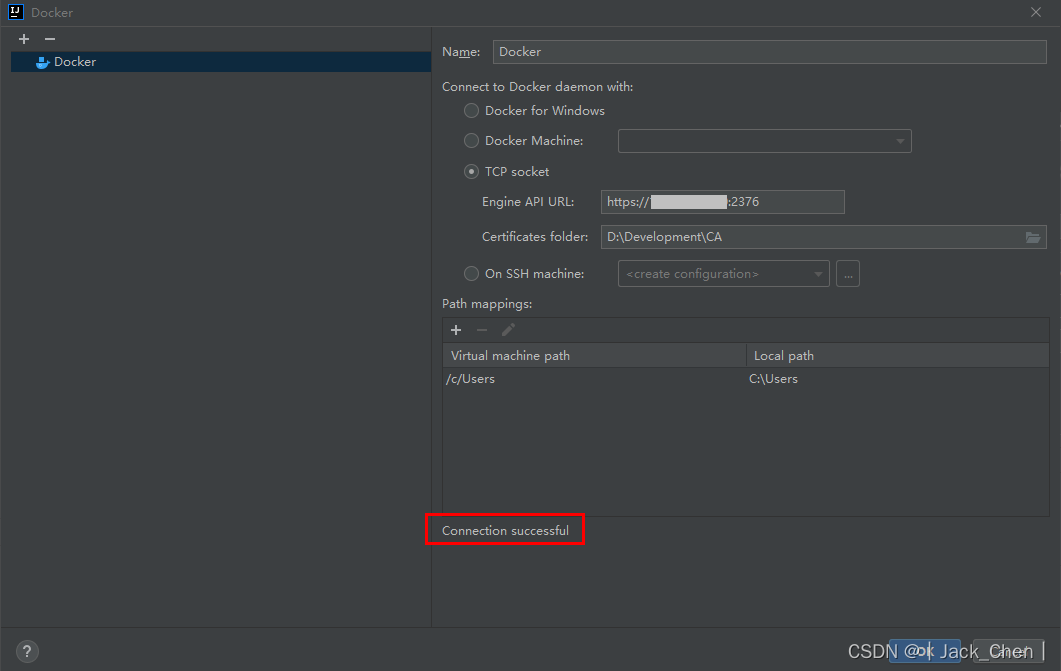Screen dimensions: 1061x671
Task: Edit the Engine API URL field
Action: (723, 202)
